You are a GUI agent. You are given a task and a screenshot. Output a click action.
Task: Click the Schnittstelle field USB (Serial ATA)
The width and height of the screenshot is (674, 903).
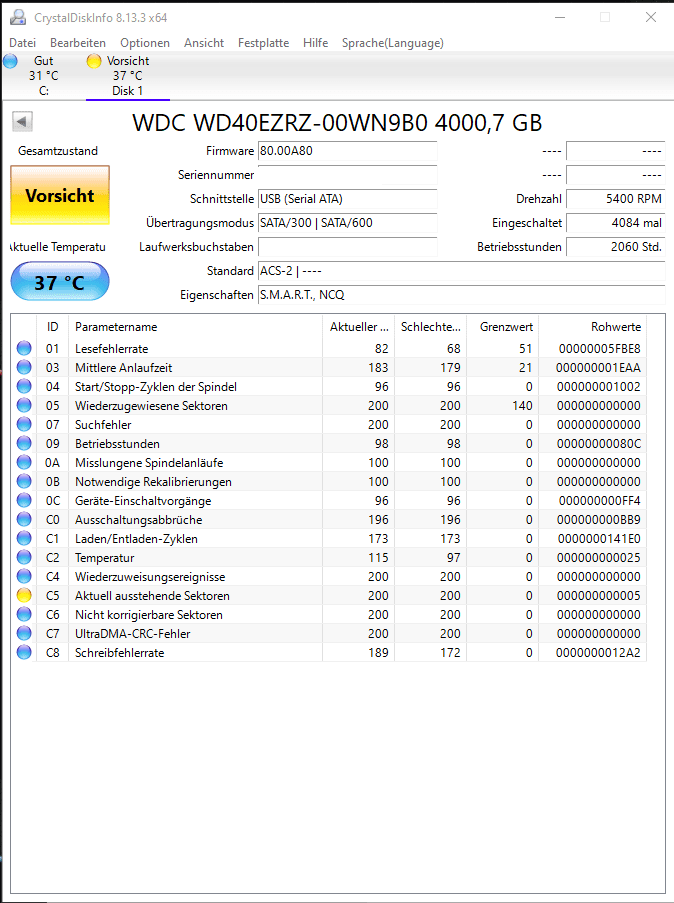click(x=347, y=199)
